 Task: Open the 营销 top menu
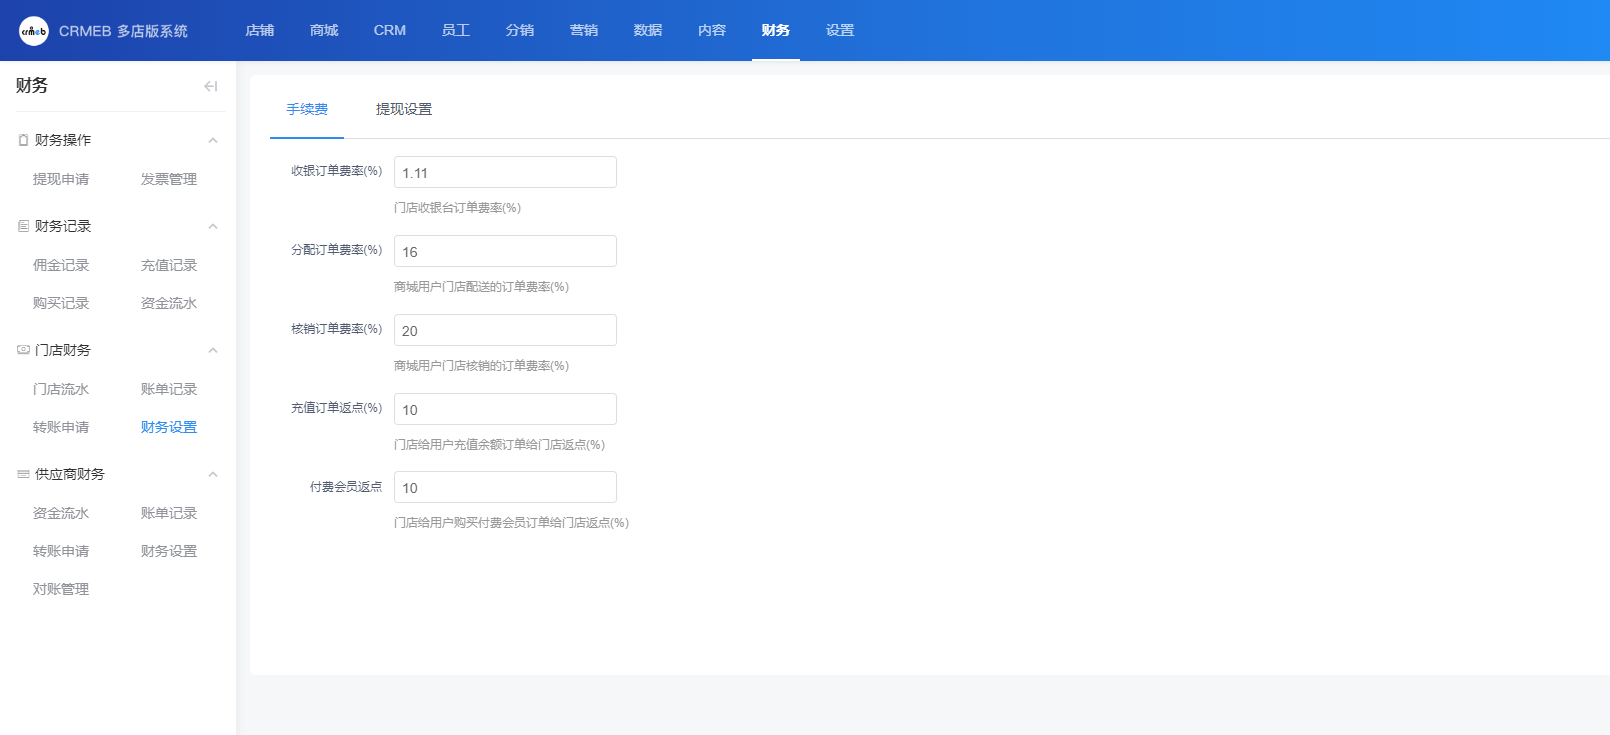coord(584,31)
